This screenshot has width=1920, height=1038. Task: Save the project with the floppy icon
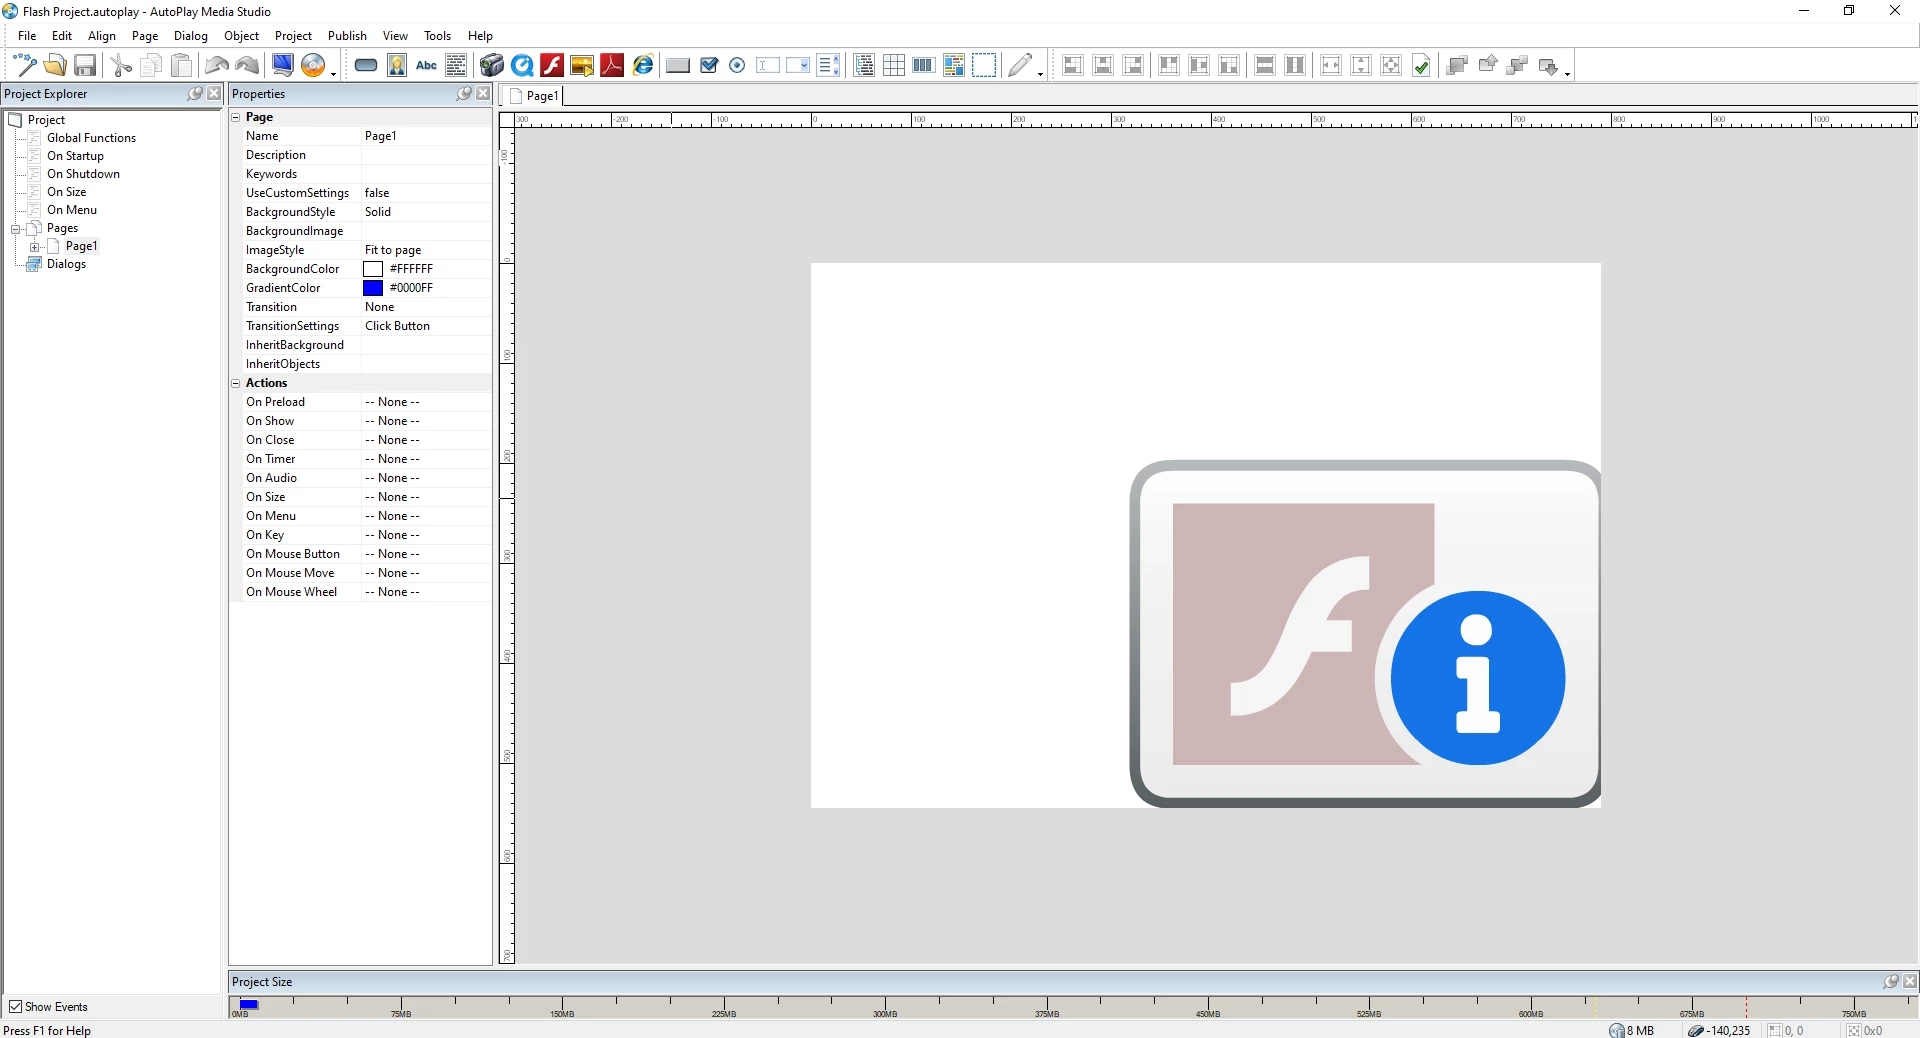(x=85, y=66)
